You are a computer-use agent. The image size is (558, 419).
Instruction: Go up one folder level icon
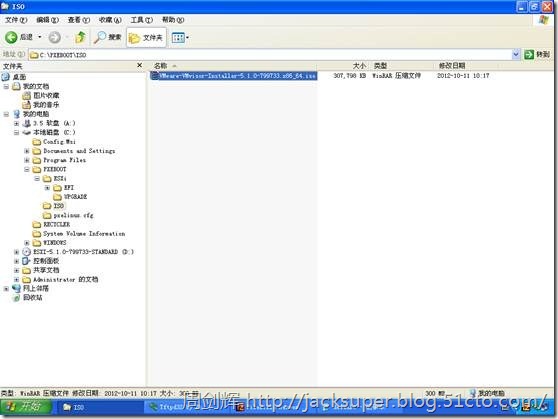coord(80,37)
